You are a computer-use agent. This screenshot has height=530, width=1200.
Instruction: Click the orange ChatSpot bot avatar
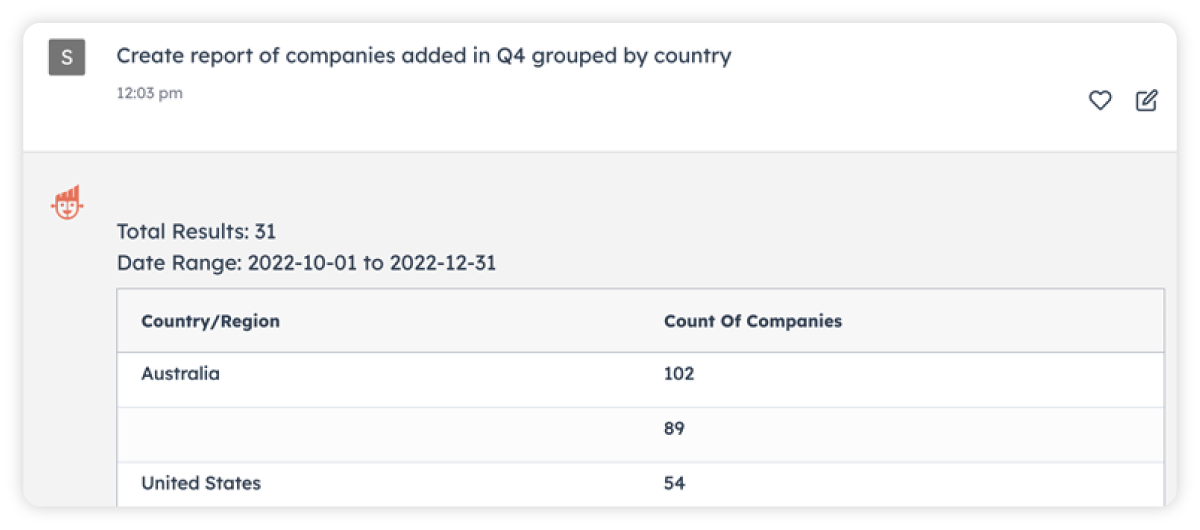[x=67, y=202]
